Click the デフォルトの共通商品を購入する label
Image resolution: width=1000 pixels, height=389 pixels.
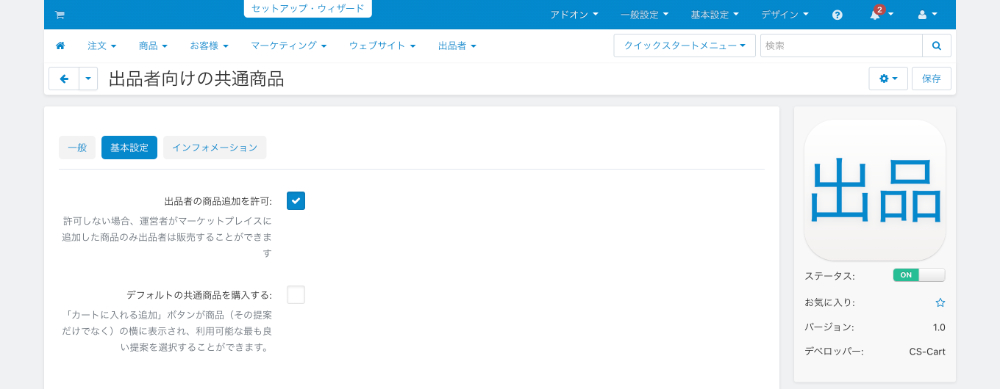(x=199, y=295)
